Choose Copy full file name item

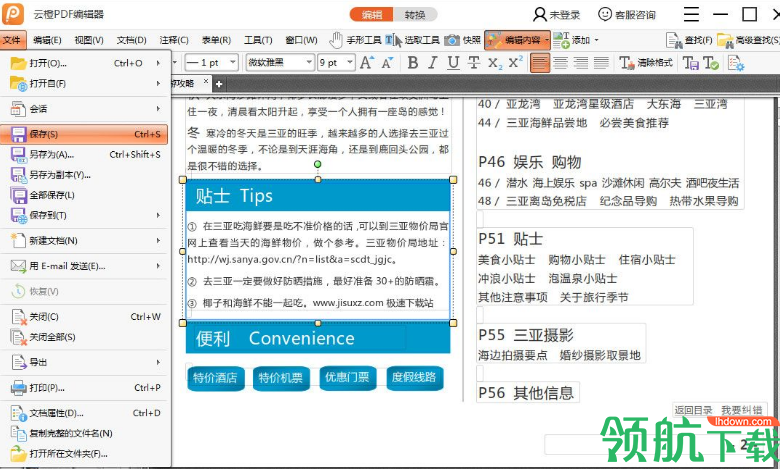coord(85,433)
